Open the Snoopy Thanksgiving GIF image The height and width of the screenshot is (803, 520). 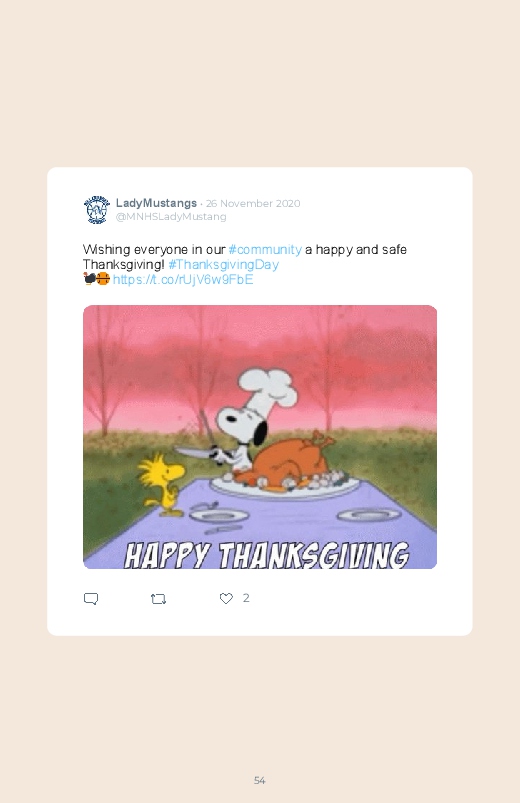tap(260, 437)
